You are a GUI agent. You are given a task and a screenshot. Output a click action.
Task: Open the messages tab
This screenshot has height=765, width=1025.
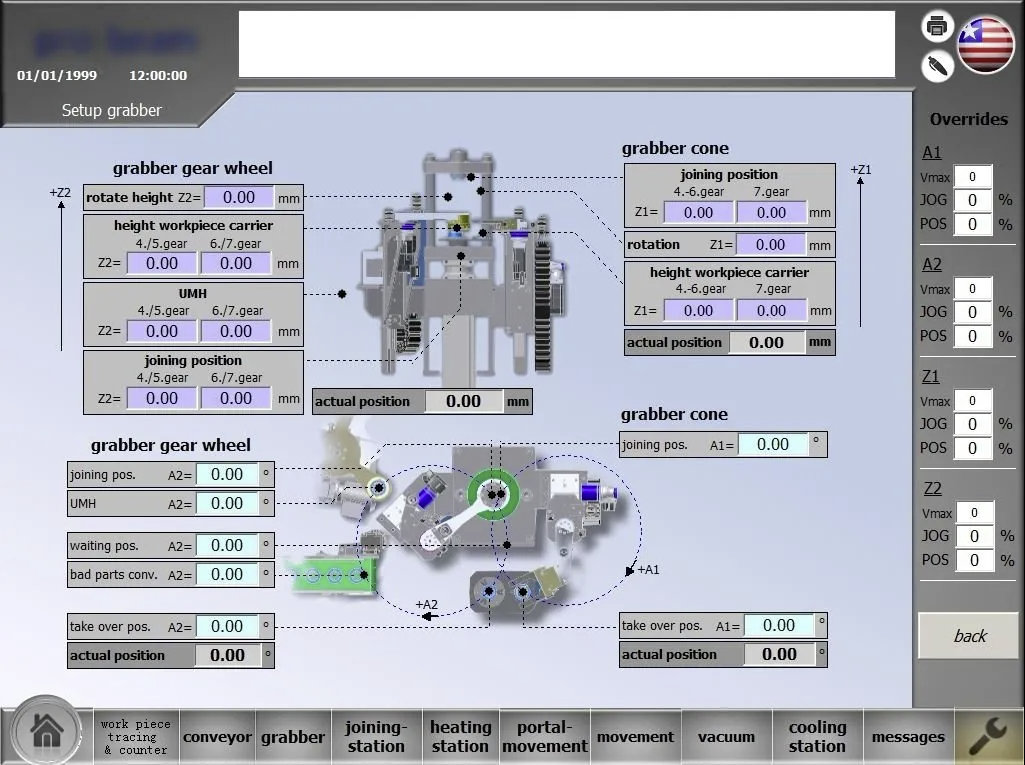pyautogui.click(x=908, y=737)
